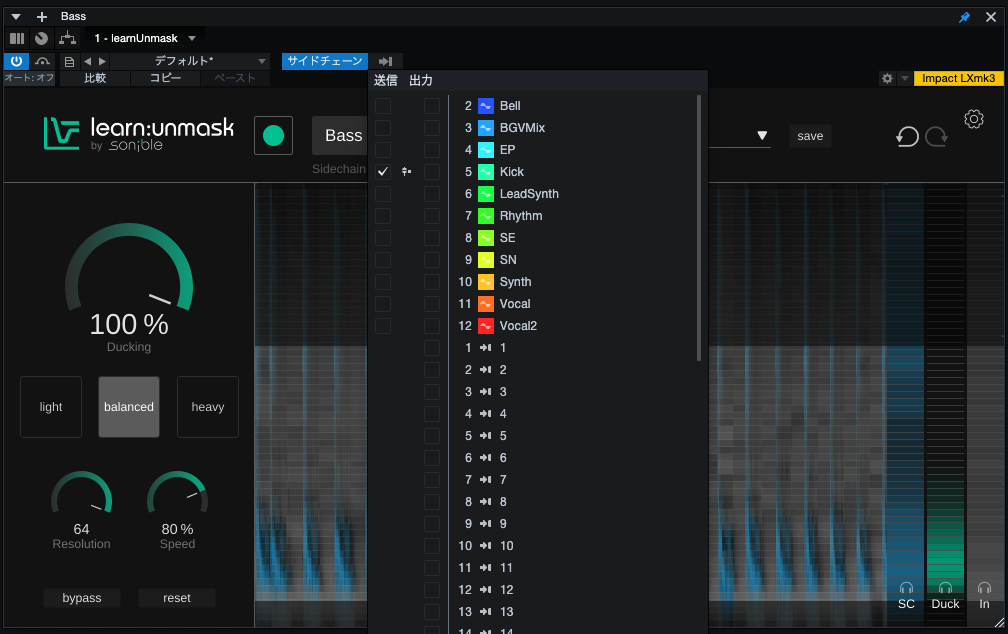The height and width of the screenshot is (634, 1008).
Task: Choose Synth from the sidechain source list
Action: [515, 282]
